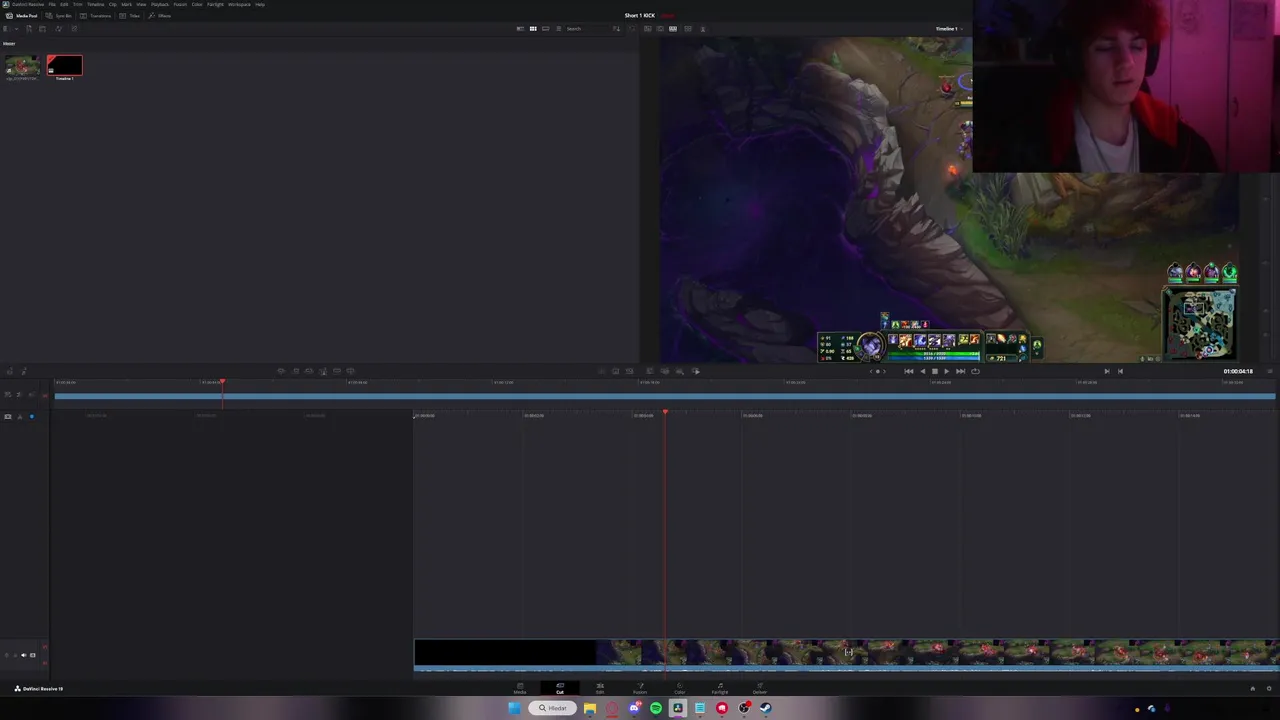1280x720 pixels.
Task: Open the Edit menu
Action: click(x=64, y=4)
